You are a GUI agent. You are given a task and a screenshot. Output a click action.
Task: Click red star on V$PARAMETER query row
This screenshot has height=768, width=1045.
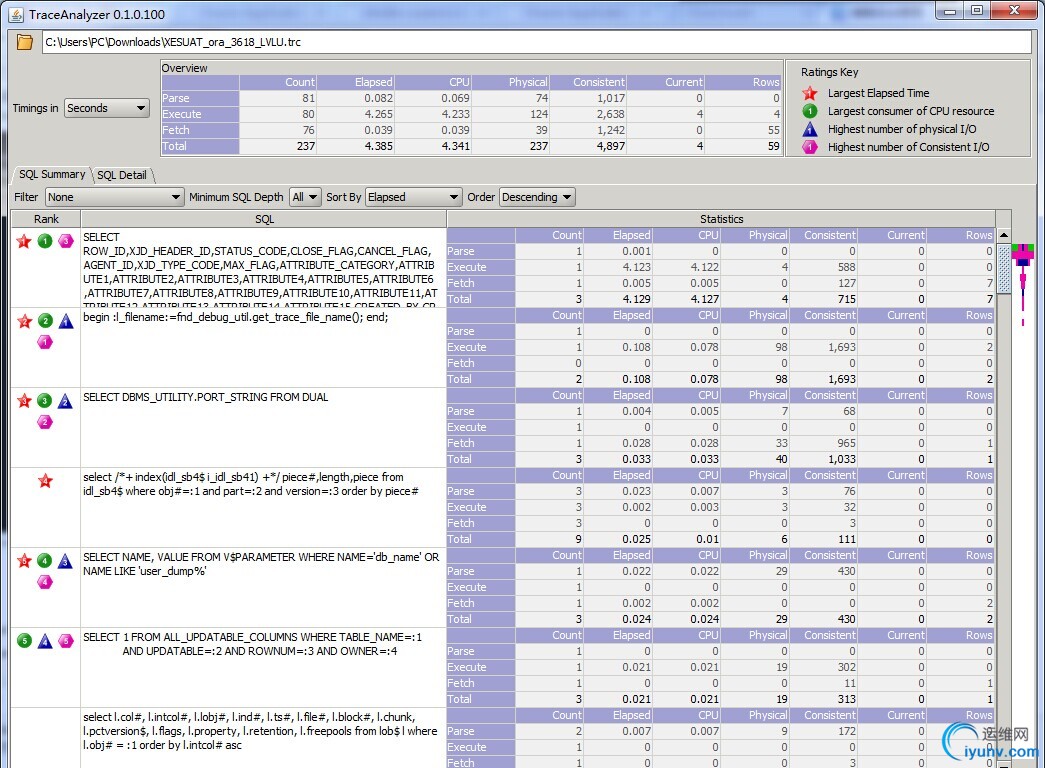coord(24,561)
